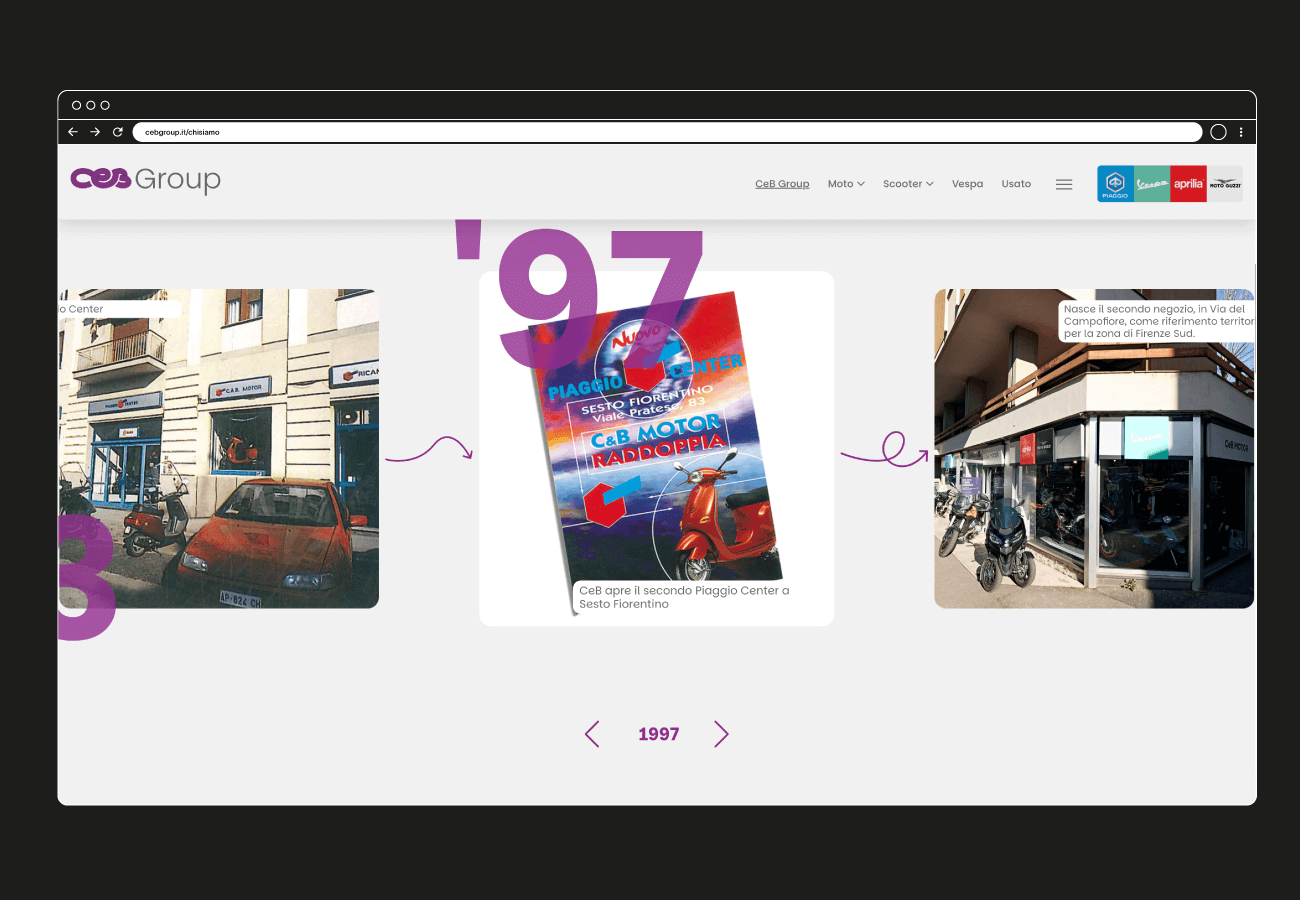Expand the Scooter dropdown menu
Viewport: 1300px width, 900px height.
(908, 184)
